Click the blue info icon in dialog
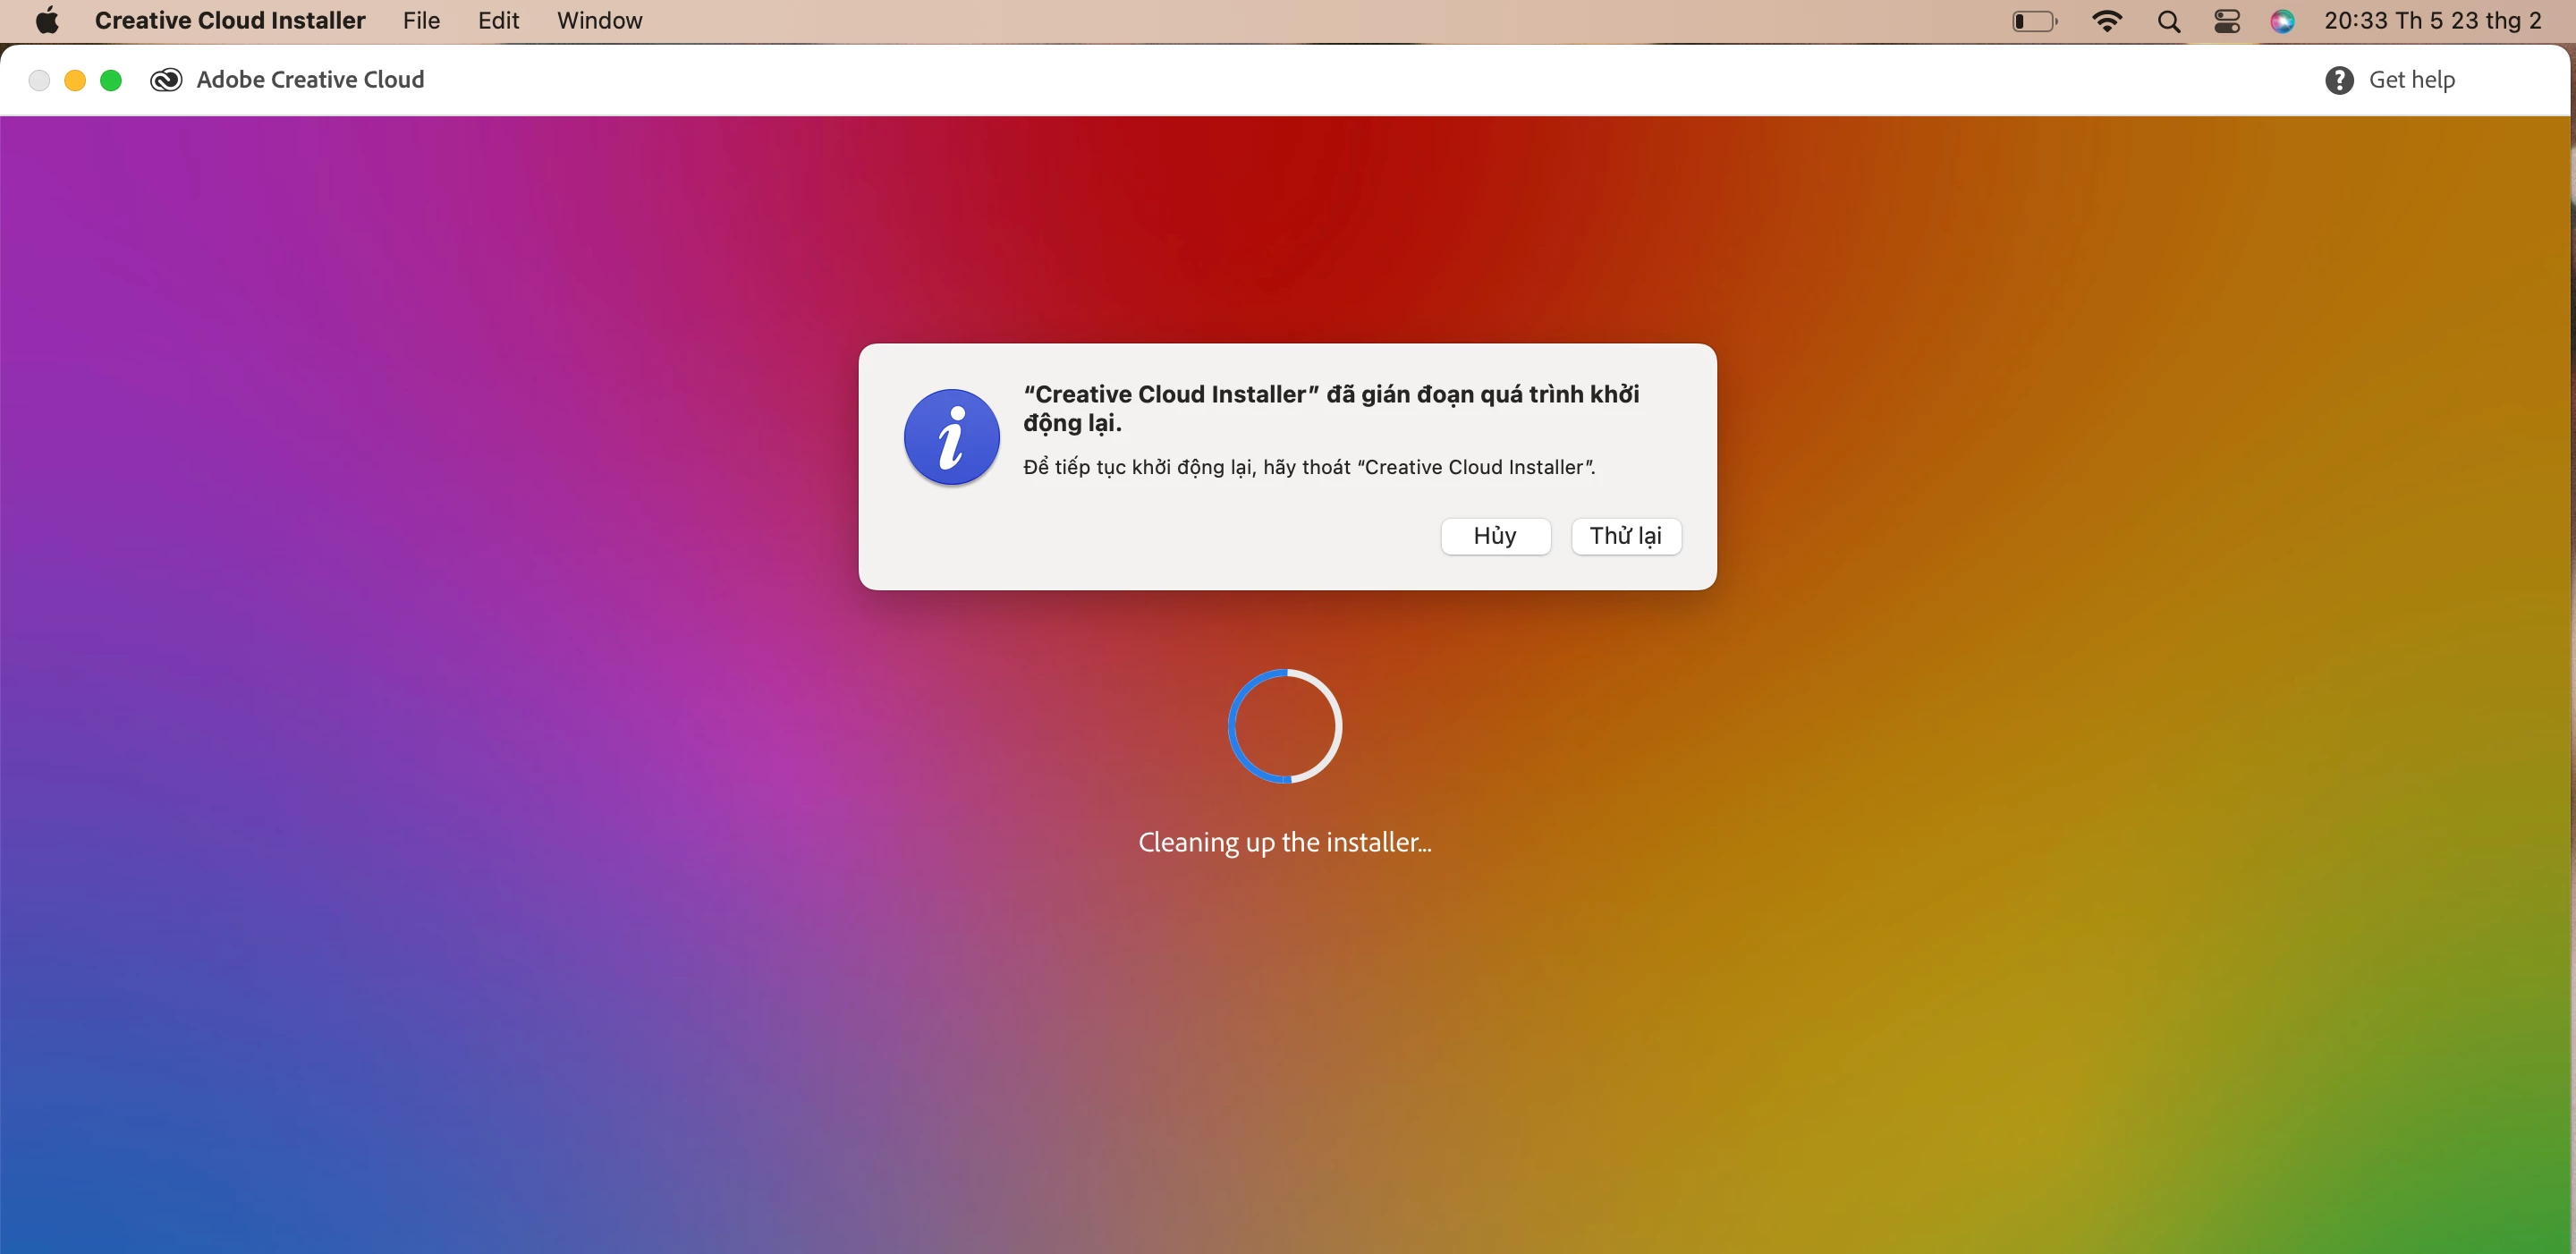 [951, 437]
